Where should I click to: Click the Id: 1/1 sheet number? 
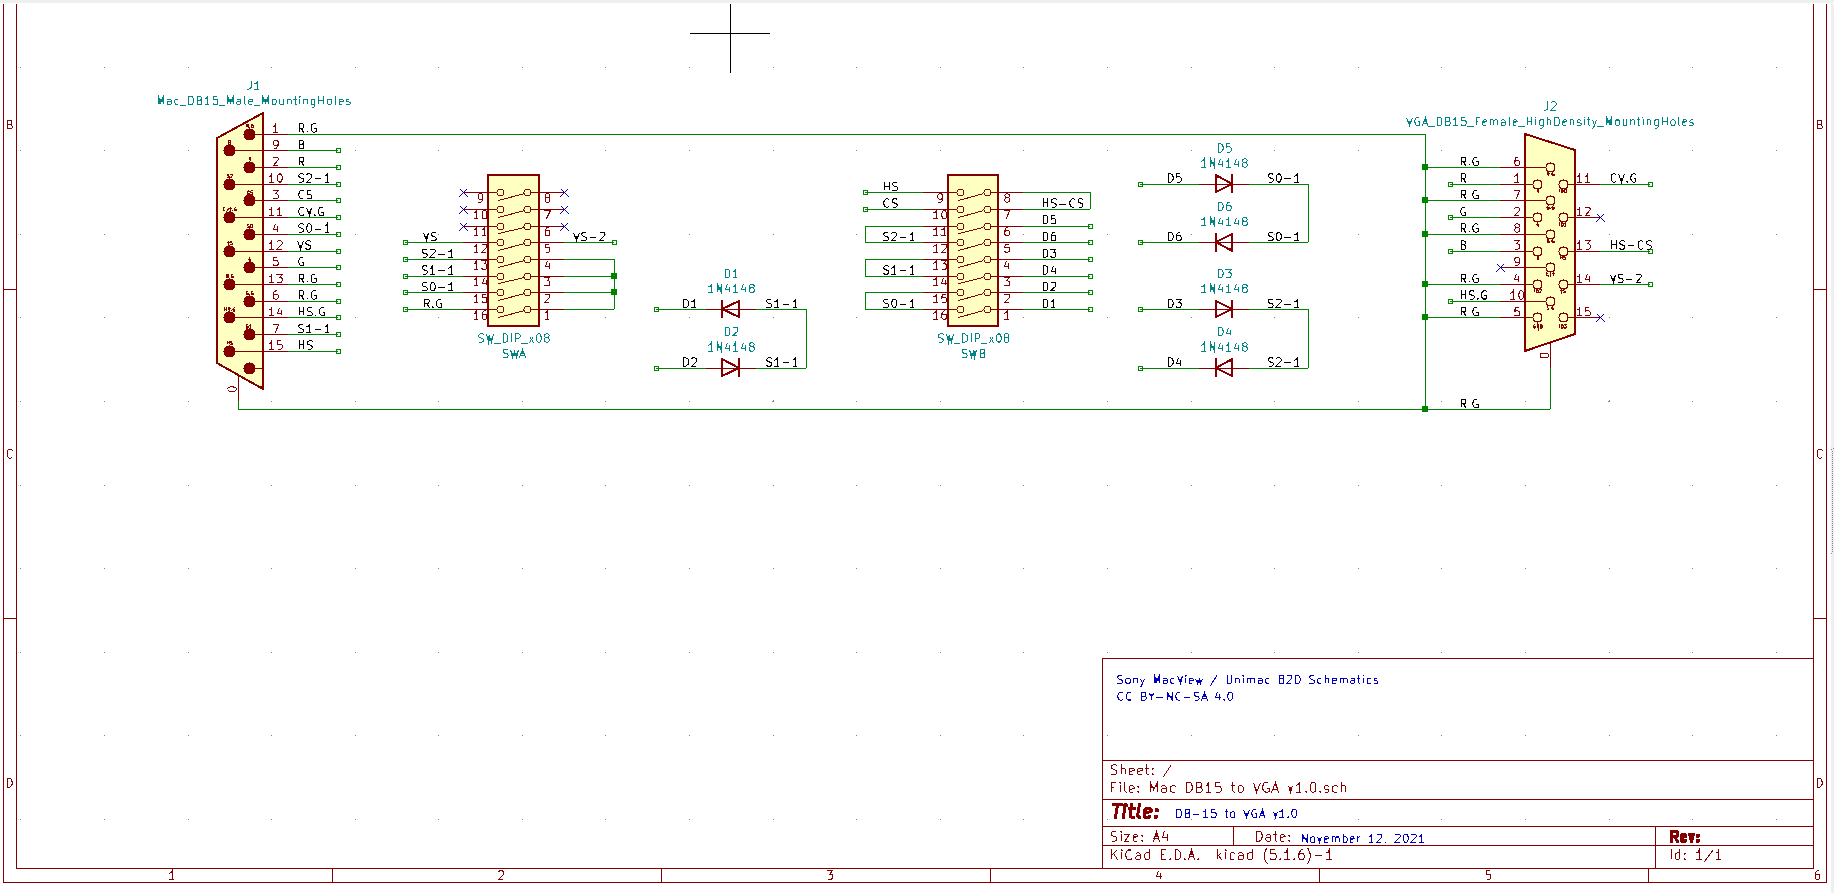(x=1696, y=855)
